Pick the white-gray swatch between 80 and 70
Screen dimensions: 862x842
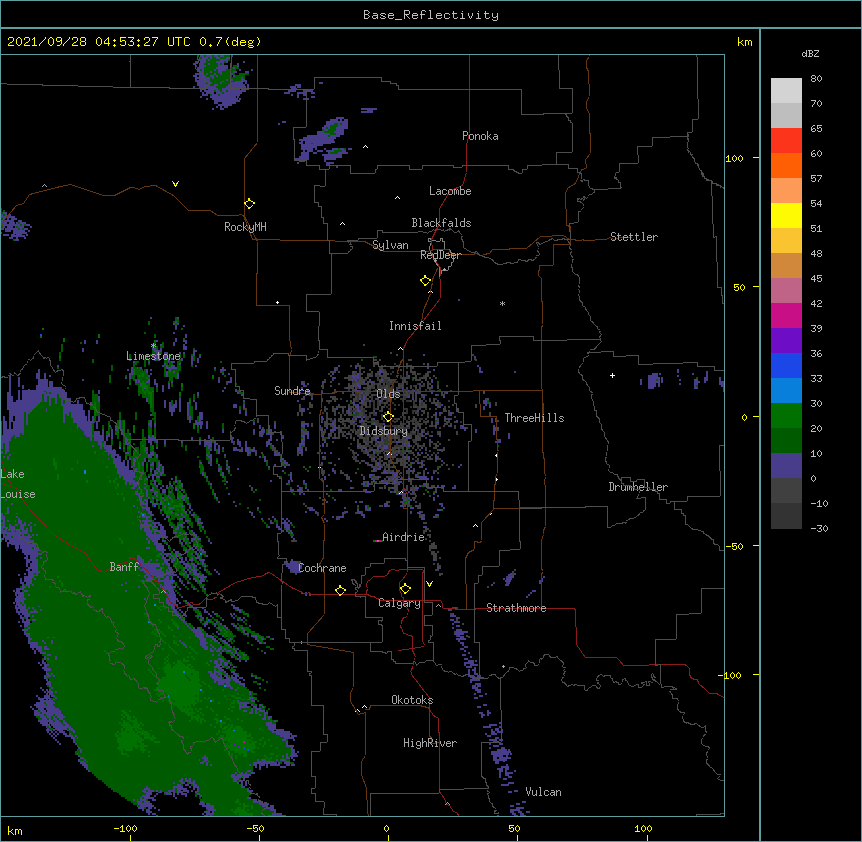pos(786,91)
